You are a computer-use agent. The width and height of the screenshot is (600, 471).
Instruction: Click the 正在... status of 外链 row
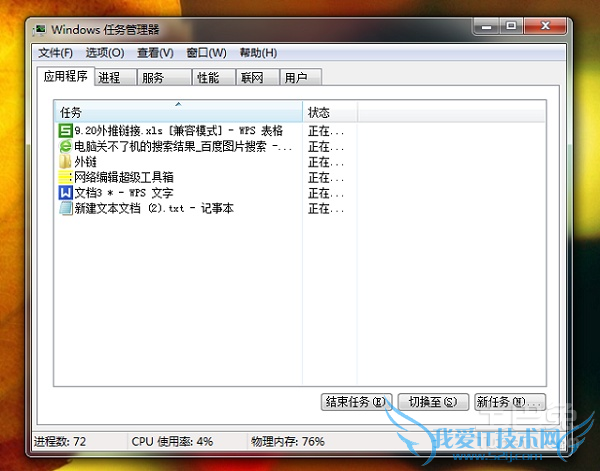[326, 162]
